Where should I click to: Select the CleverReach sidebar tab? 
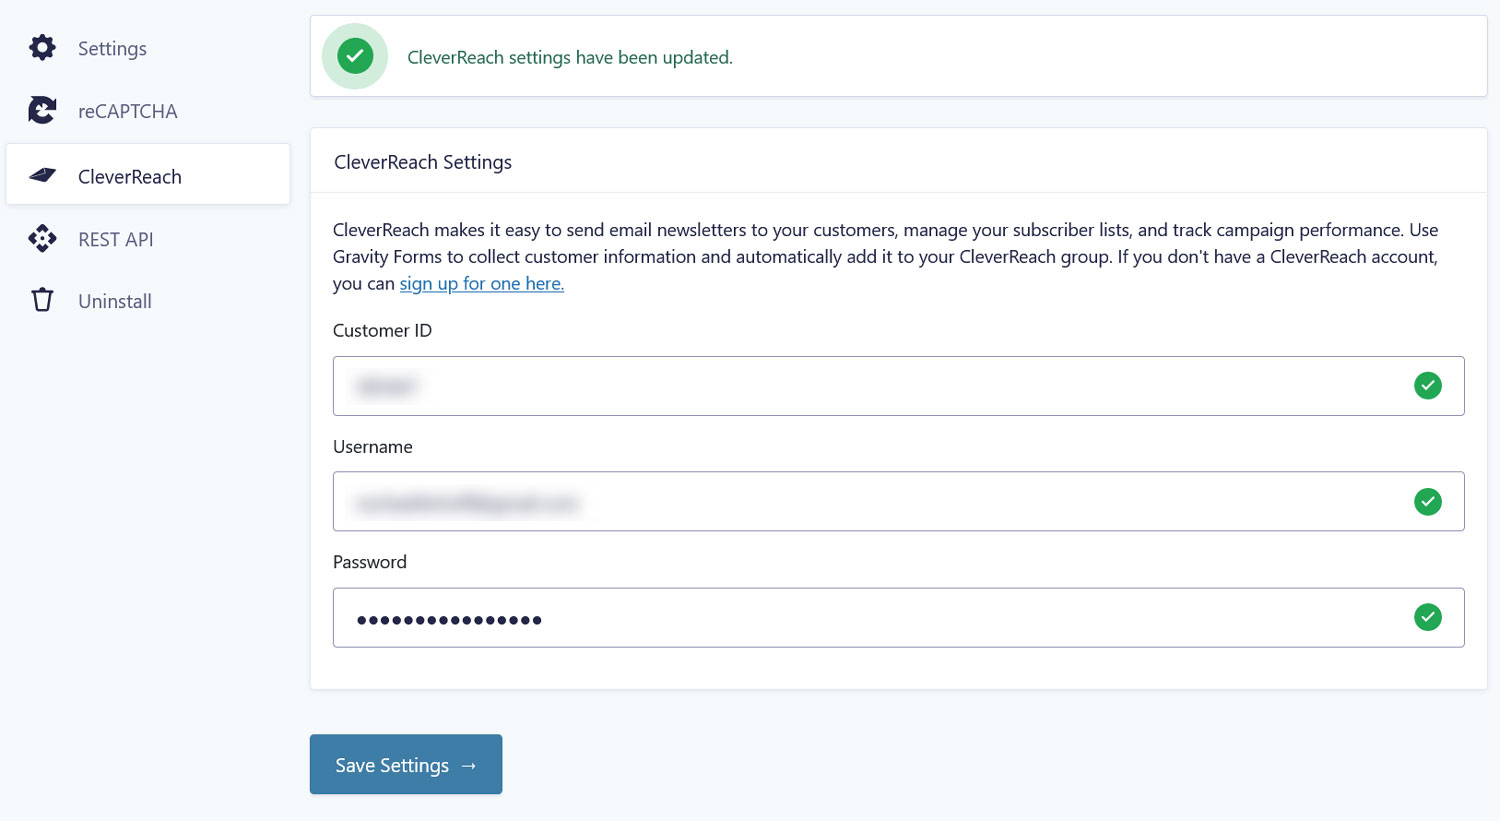[x=148, y=174]
